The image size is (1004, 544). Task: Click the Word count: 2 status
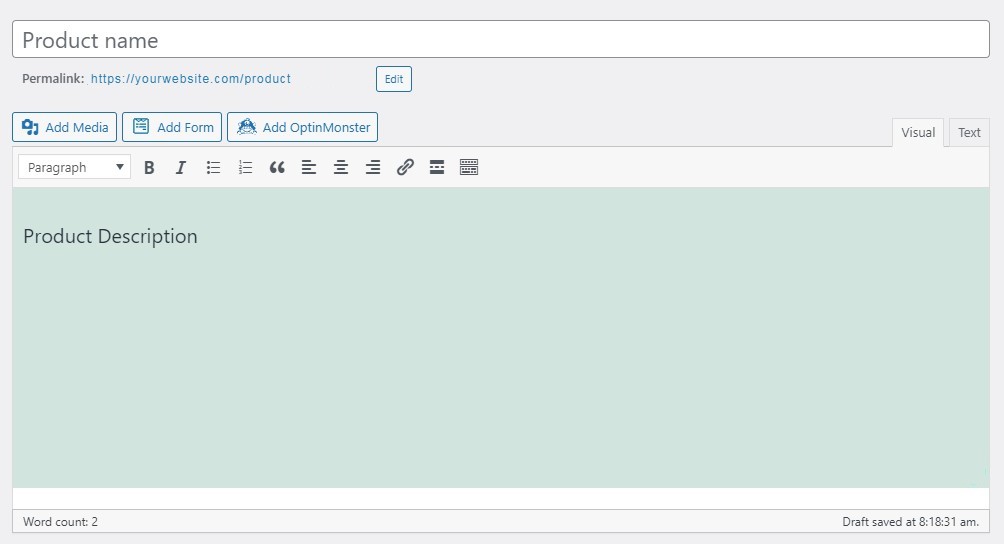point(60,522)
